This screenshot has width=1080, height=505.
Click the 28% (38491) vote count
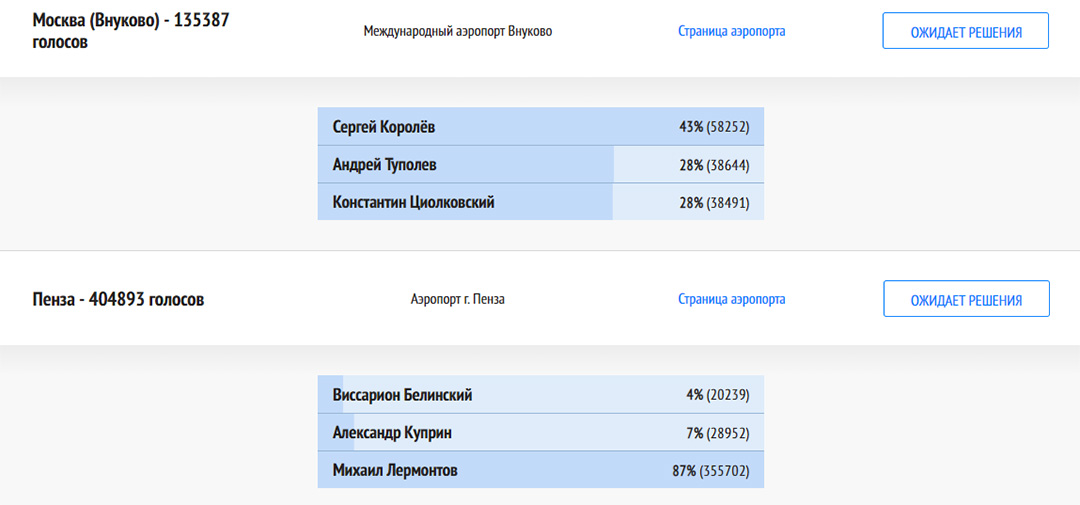(x=714, y=203)
